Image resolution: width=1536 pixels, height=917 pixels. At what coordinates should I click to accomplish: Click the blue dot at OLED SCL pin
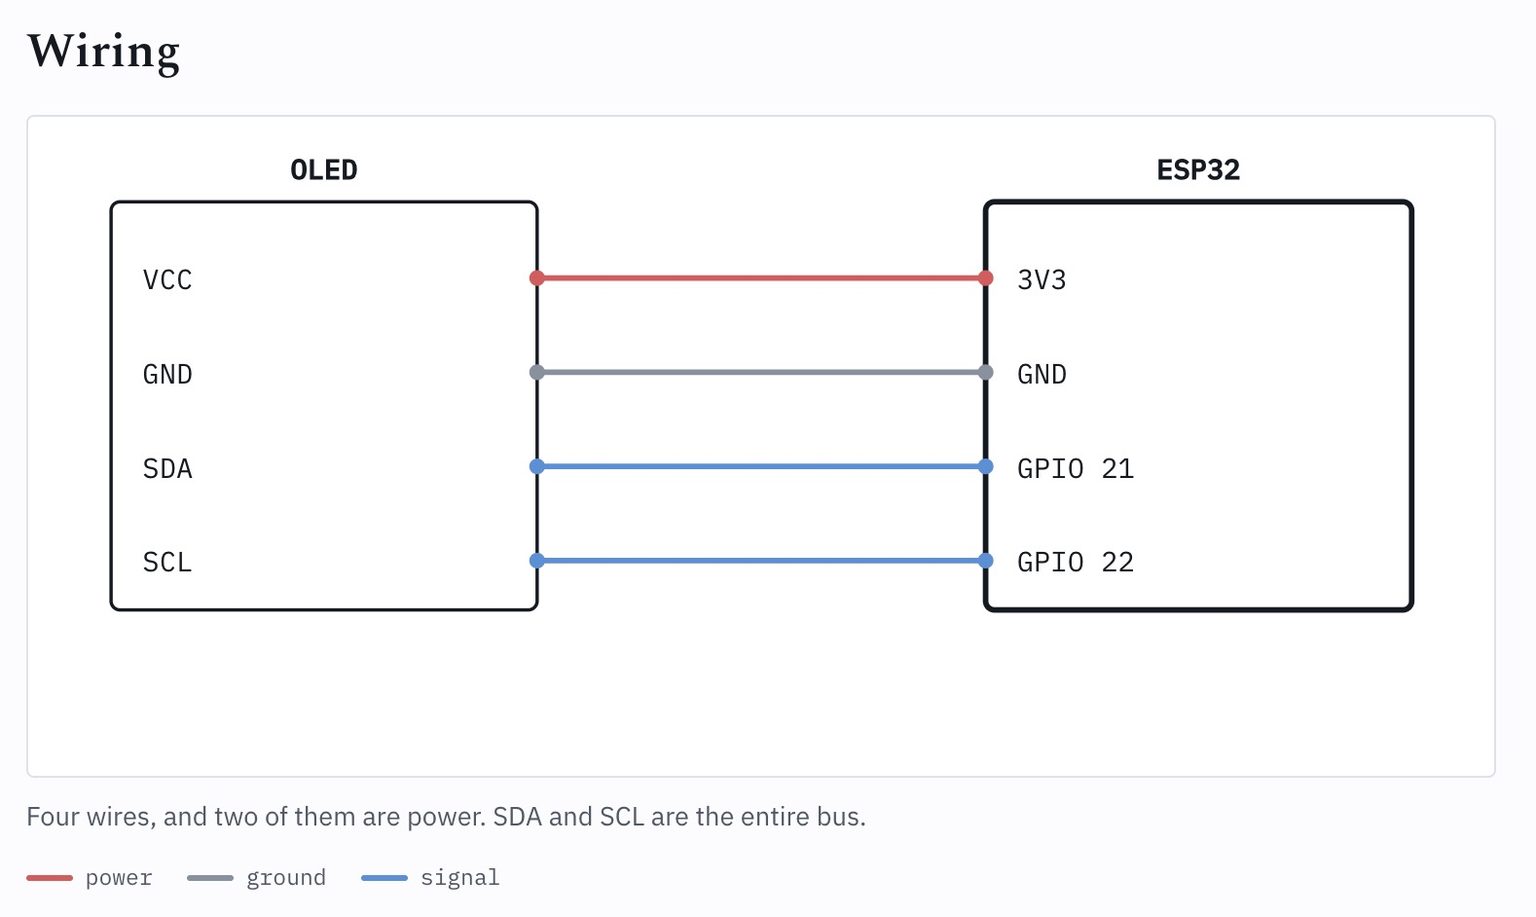coord(537,561)
